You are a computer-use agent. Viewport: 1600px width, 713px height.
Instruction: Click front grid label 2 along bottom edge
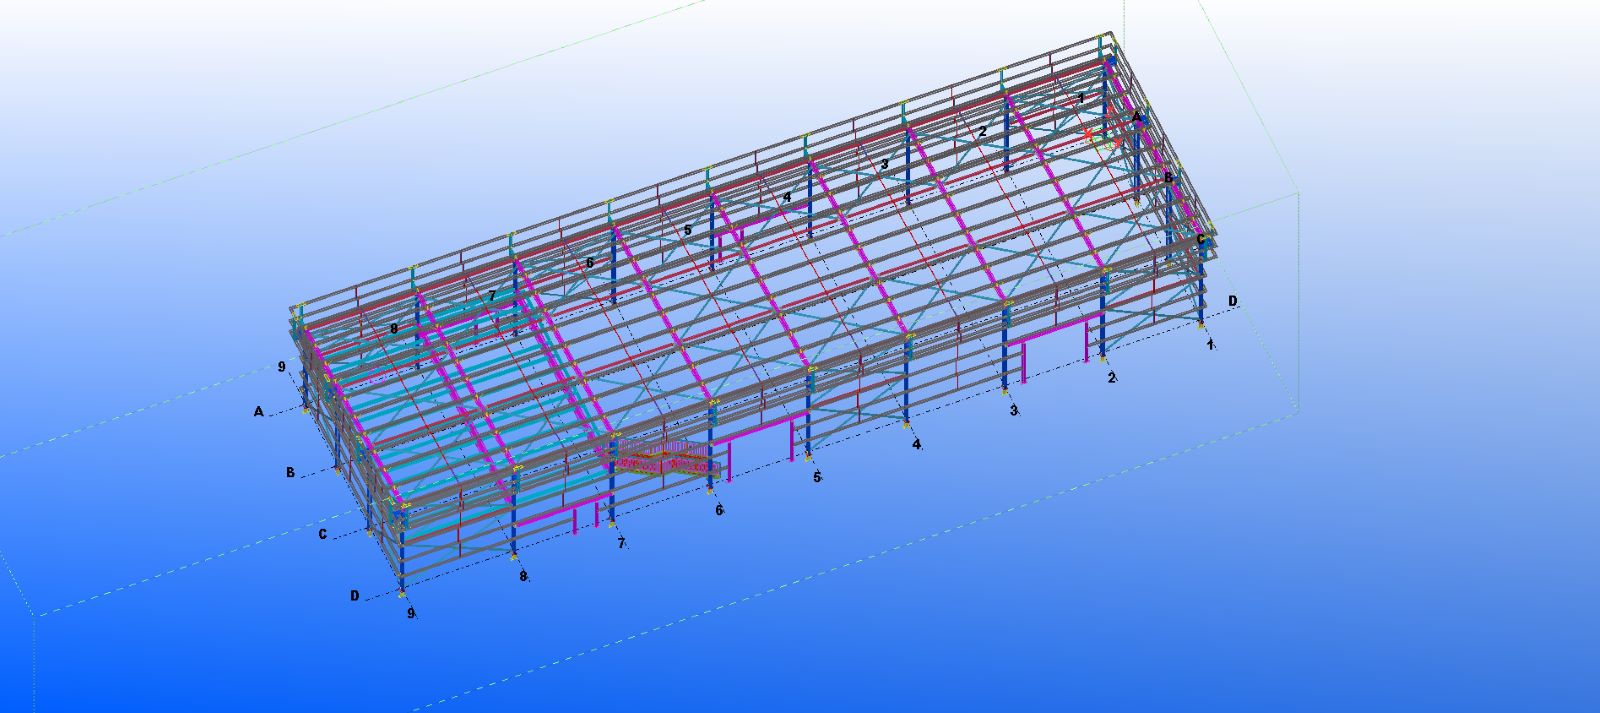1111,377
